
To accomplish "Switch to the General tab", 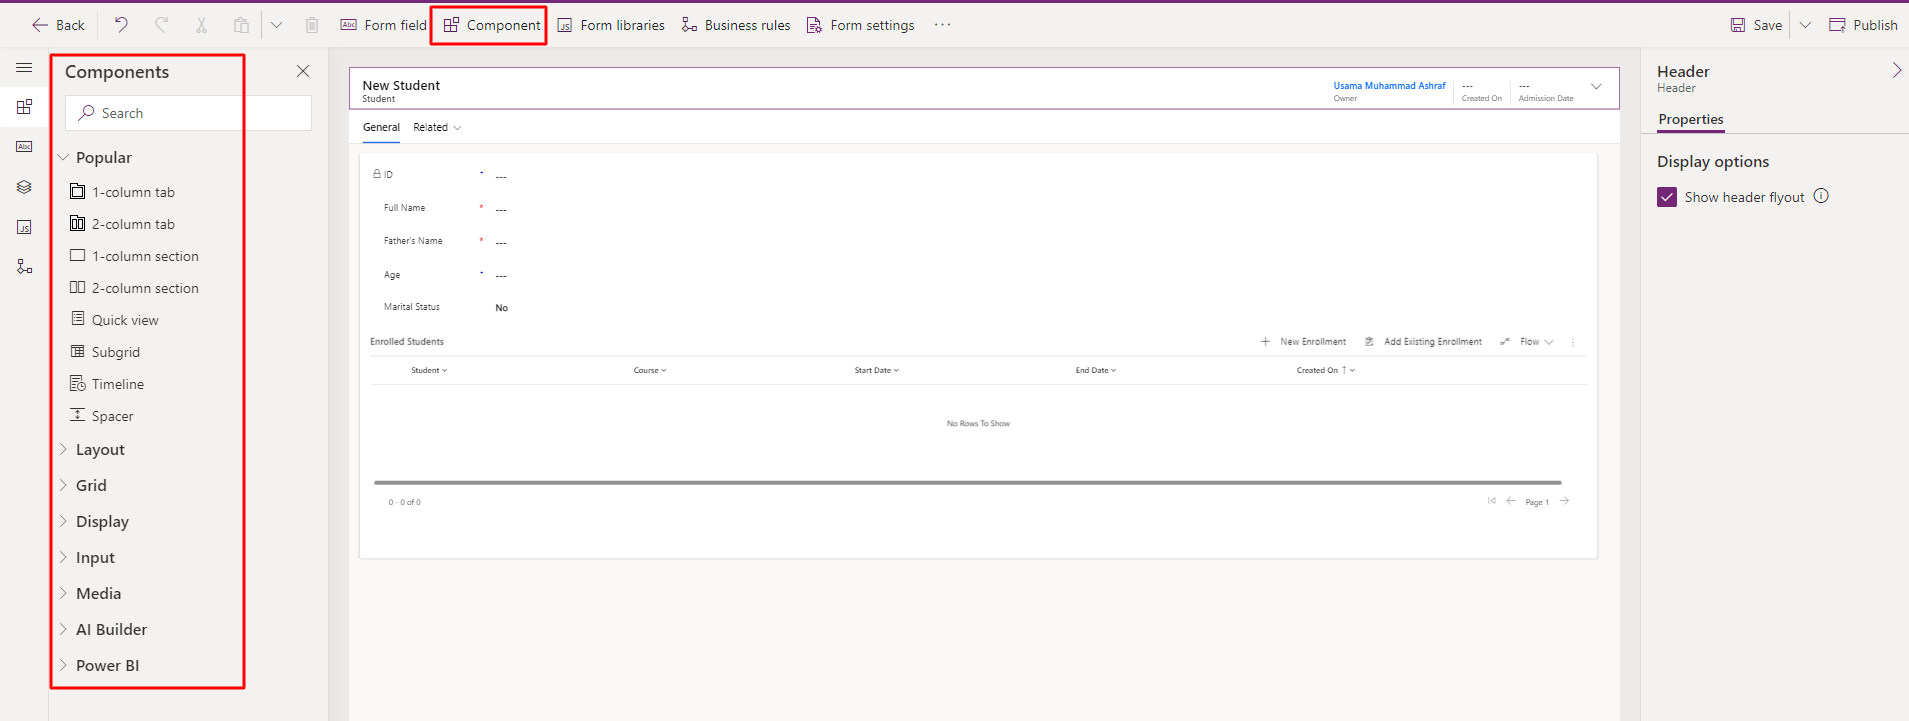I will [x=381, y=128].
